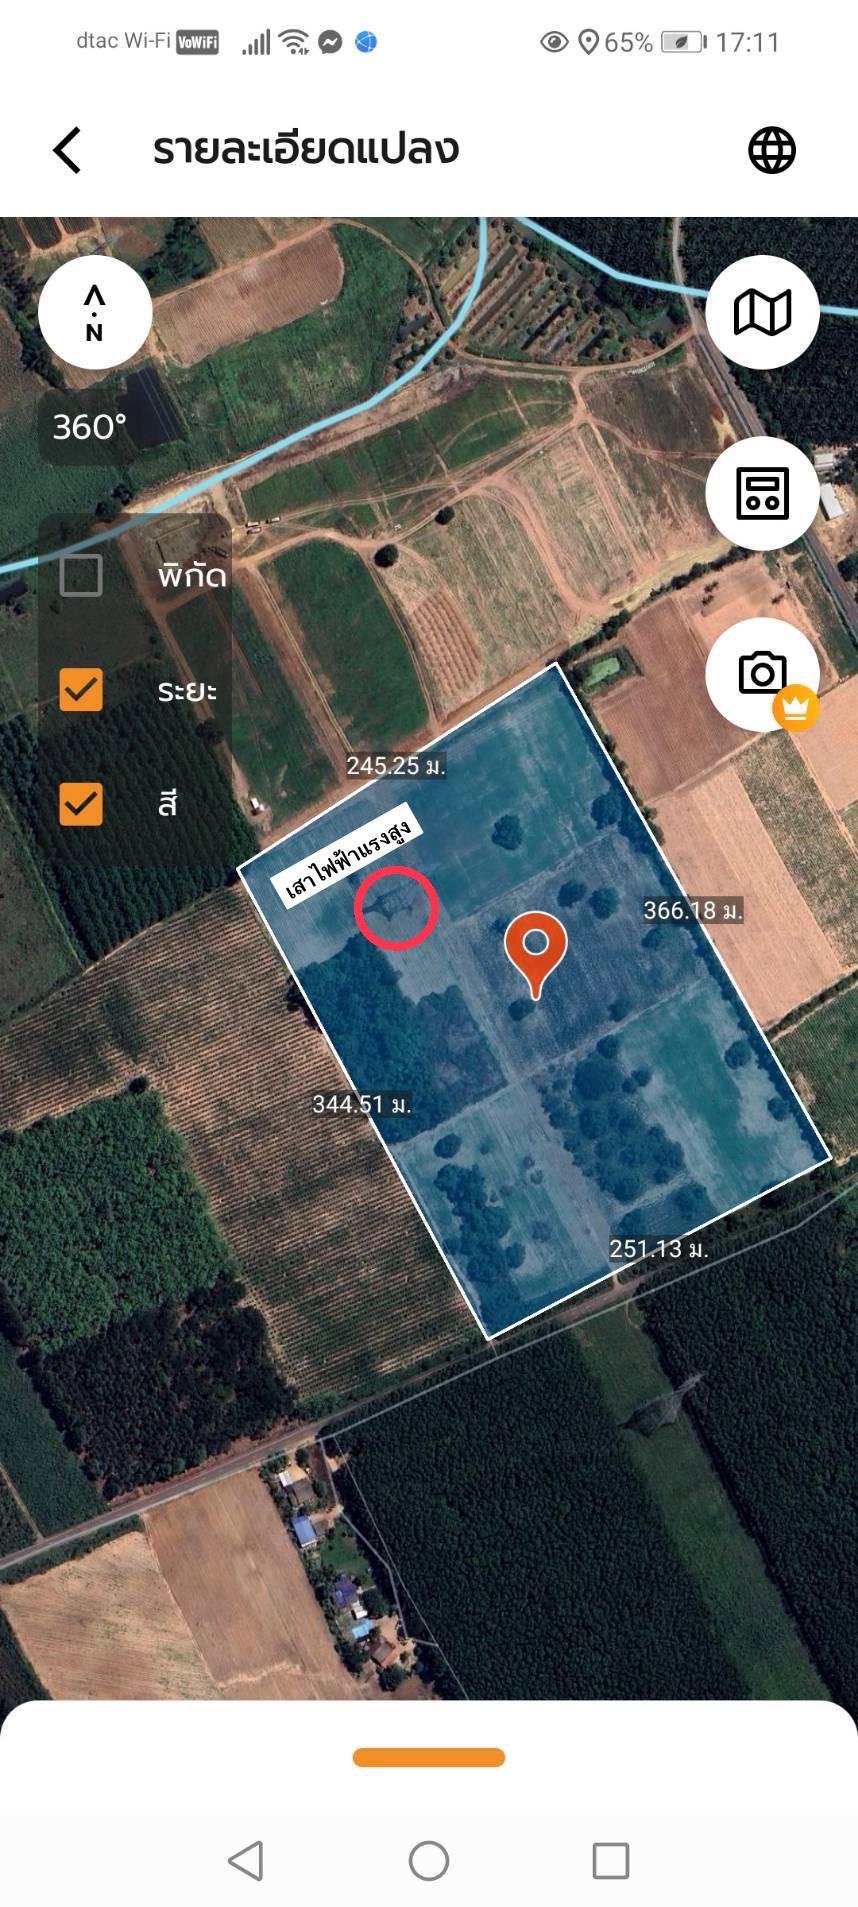The width and height of the screenshot is (858, 1907).
Task: Tap the 251.13 ม. boundary label
Action: 659,1249
